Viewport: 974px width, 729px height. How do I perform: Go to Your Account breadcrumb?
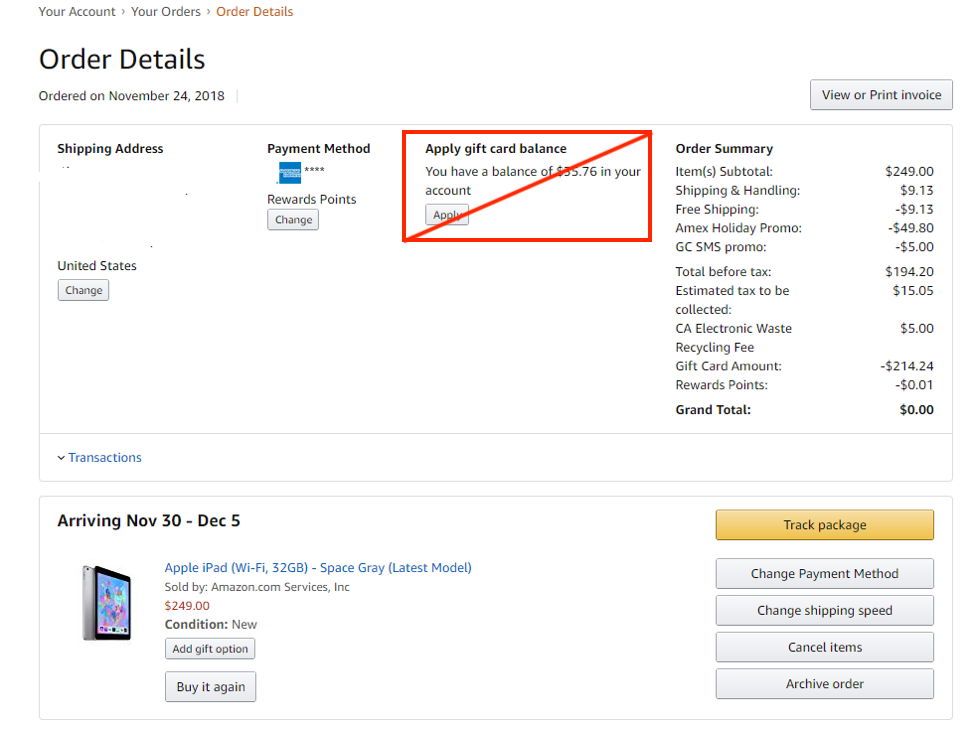coord(76,12)
